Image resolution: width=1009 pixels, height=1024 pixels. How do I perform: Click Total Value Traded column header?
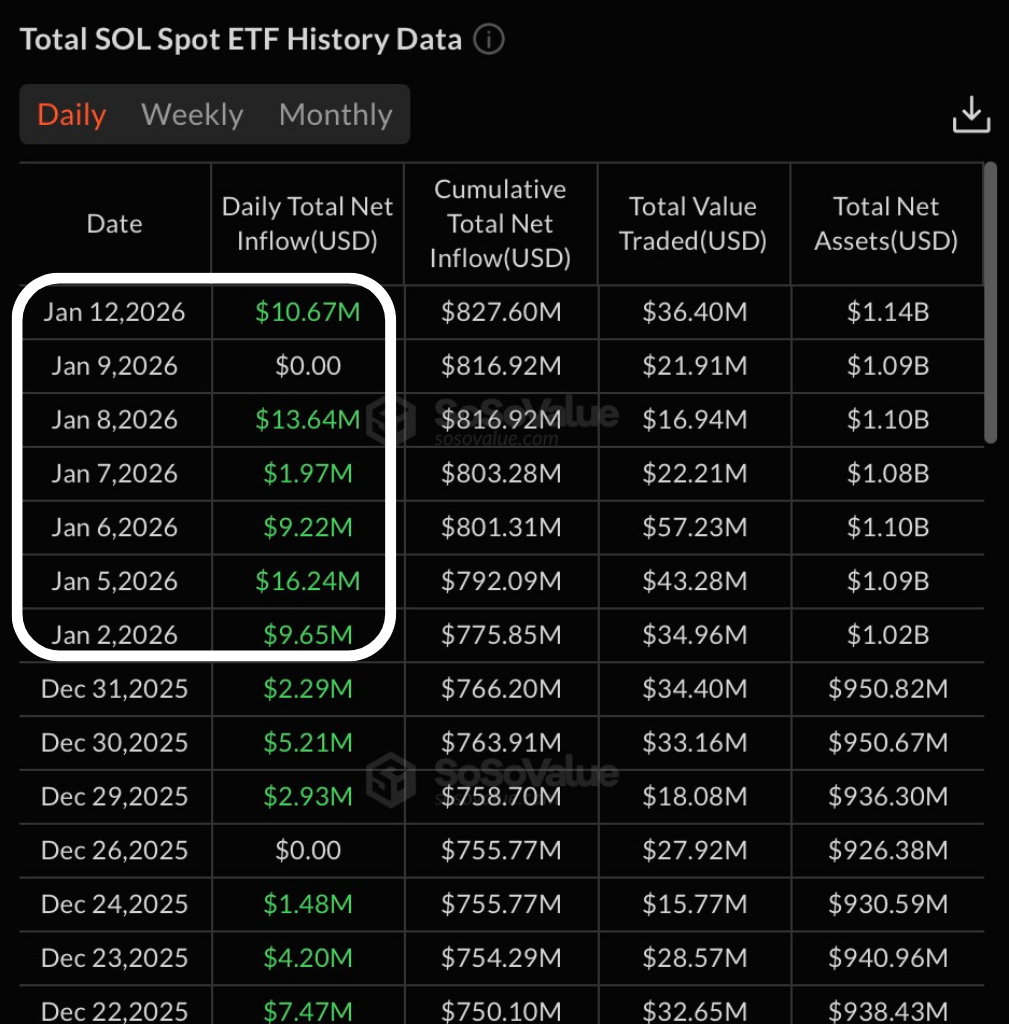coord(693,224)
